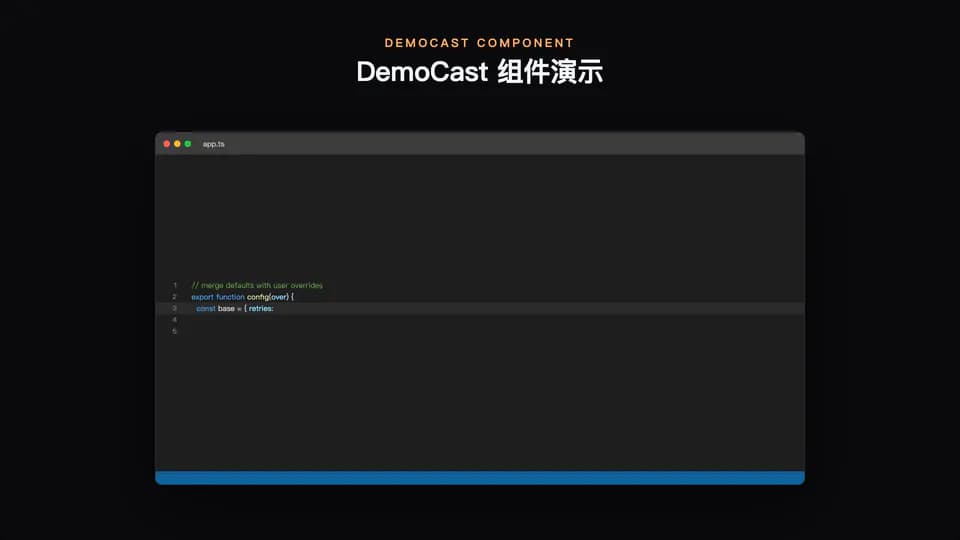Click the comment "// merge defaults with user overrides"
This screenshot has height=540, width=960.
(257, 285)
